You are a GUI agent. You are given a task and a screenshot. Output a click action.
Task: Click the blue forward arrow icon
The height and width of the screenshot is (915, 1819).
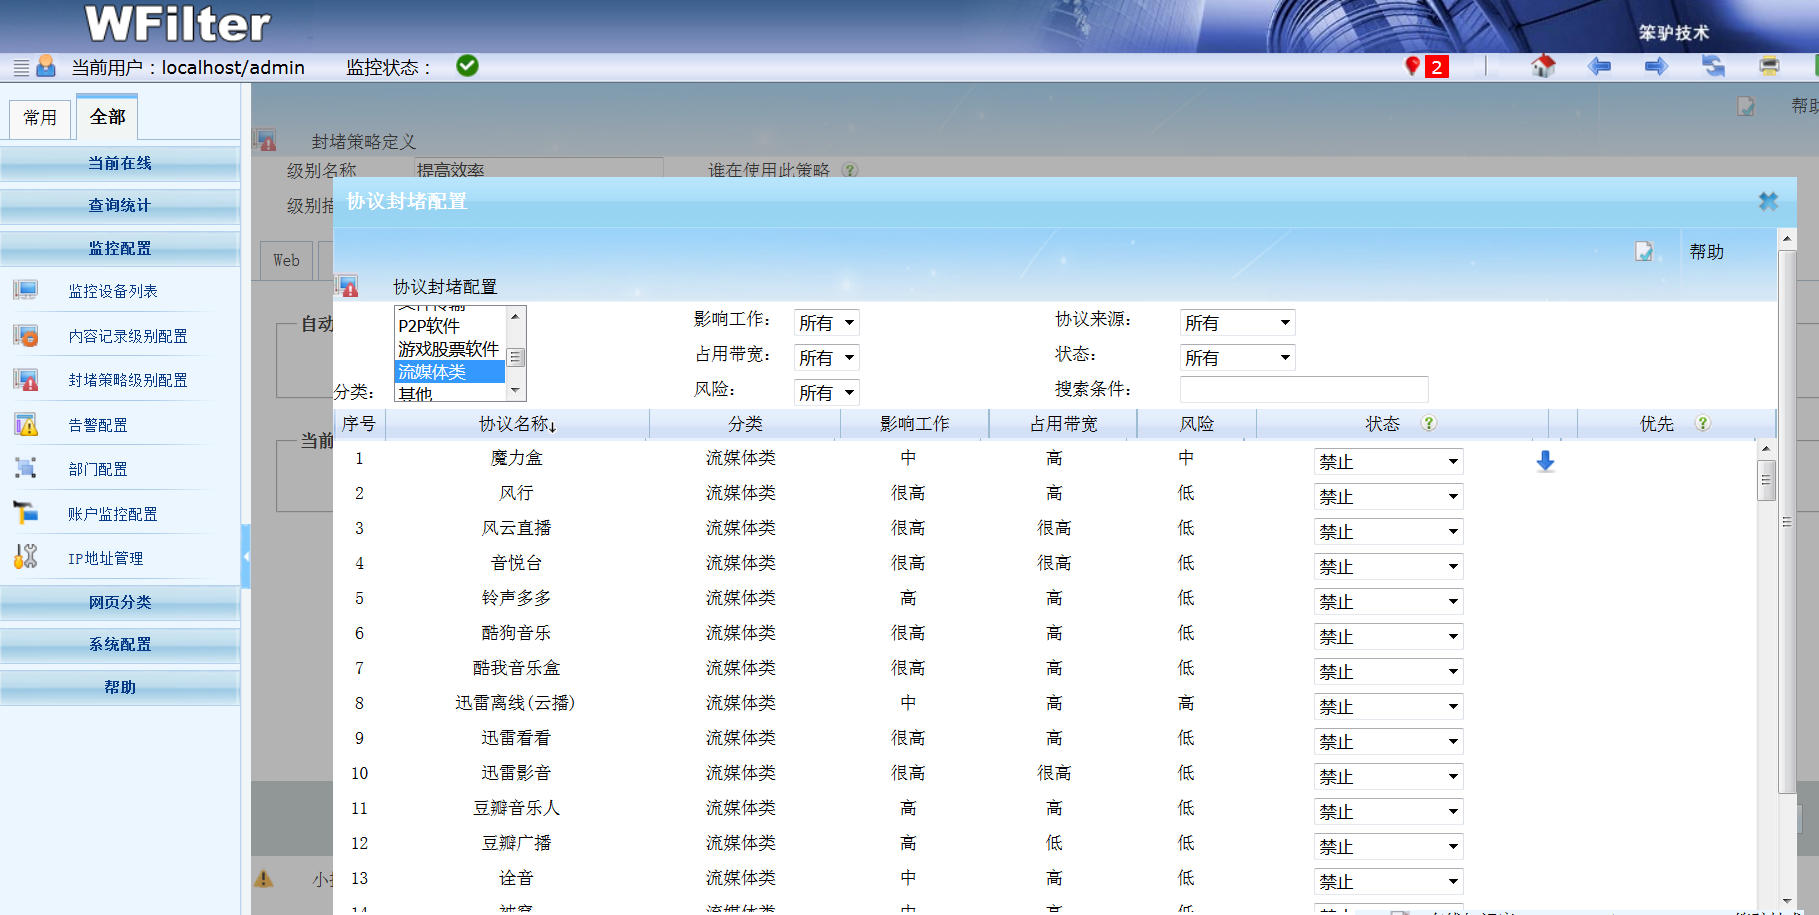[1656, 67]
